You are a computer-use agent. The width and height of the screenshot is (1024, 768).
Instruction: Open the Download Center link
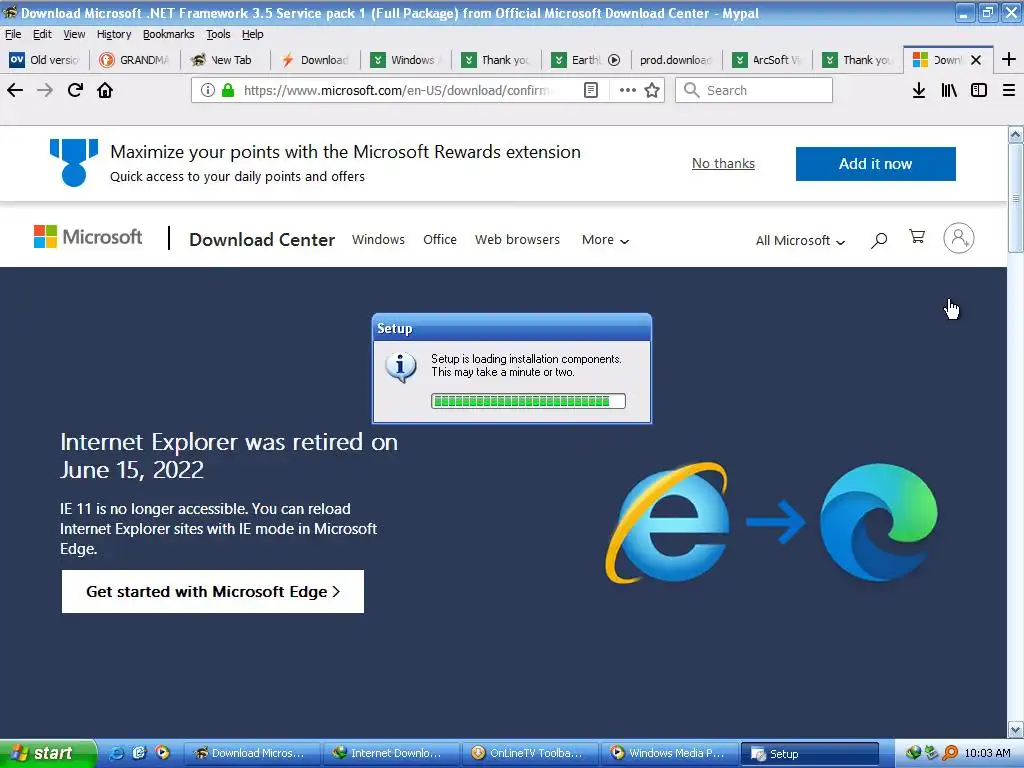pyautogui.click(x=262, y=240)
